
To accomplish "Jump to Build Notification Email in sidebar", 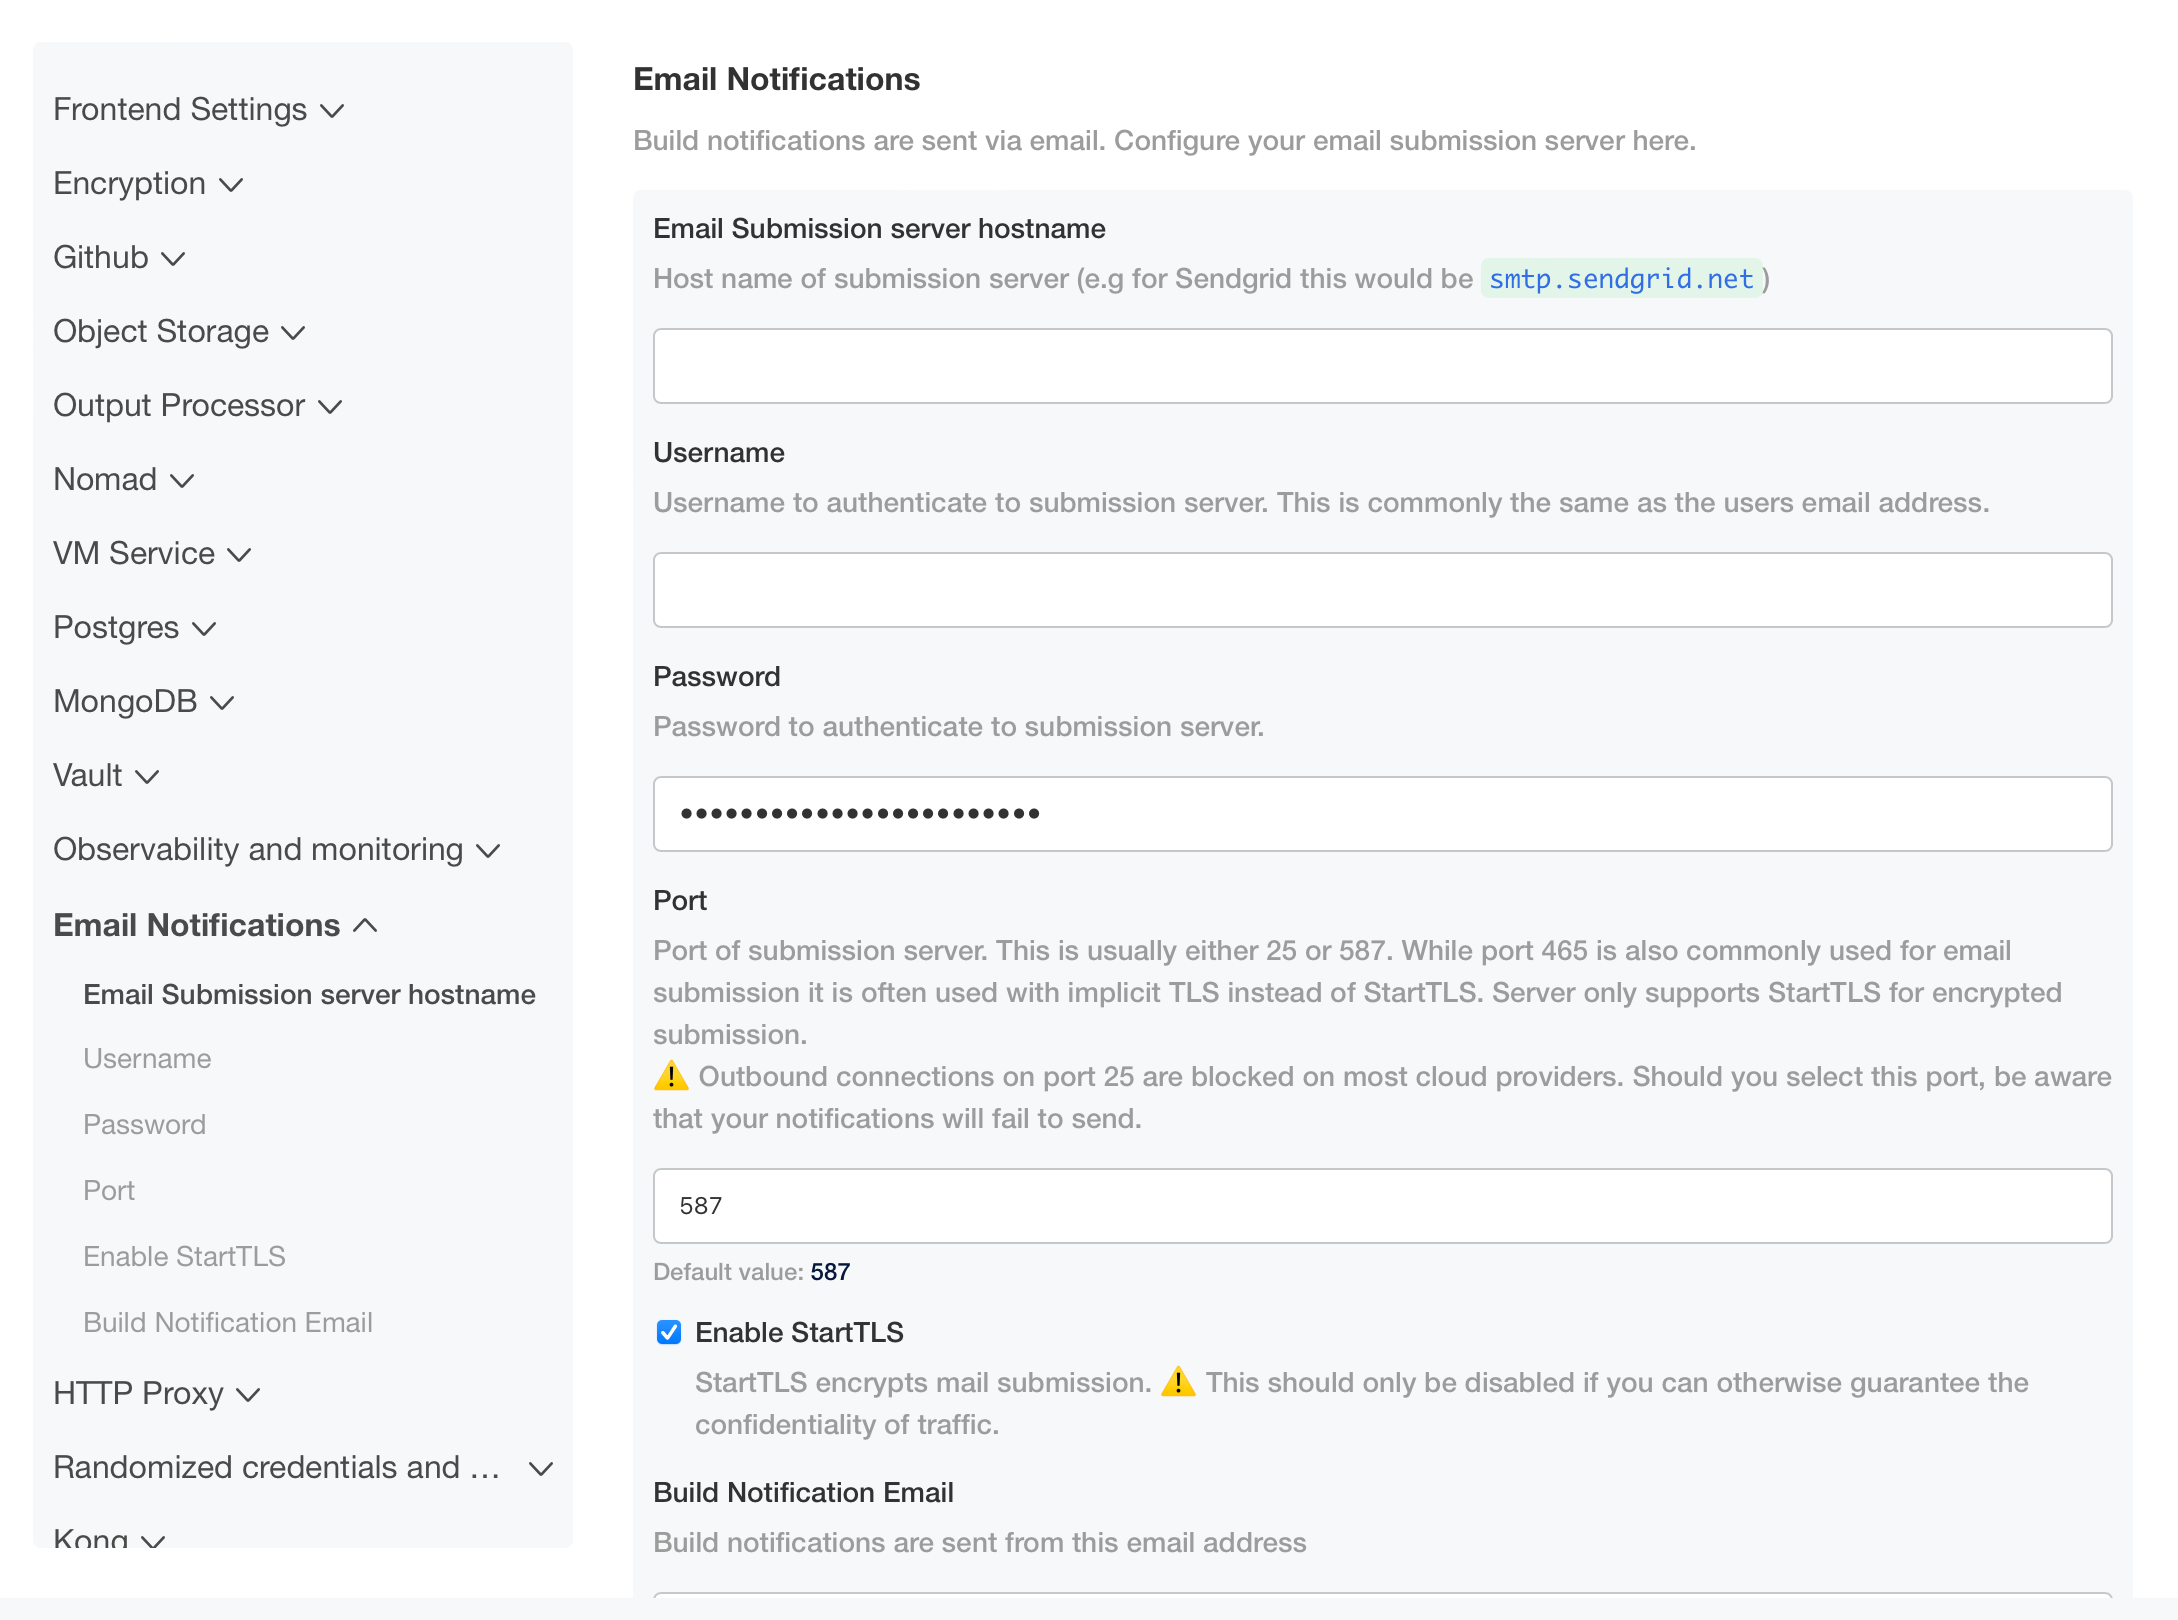I will point(228,1322).
